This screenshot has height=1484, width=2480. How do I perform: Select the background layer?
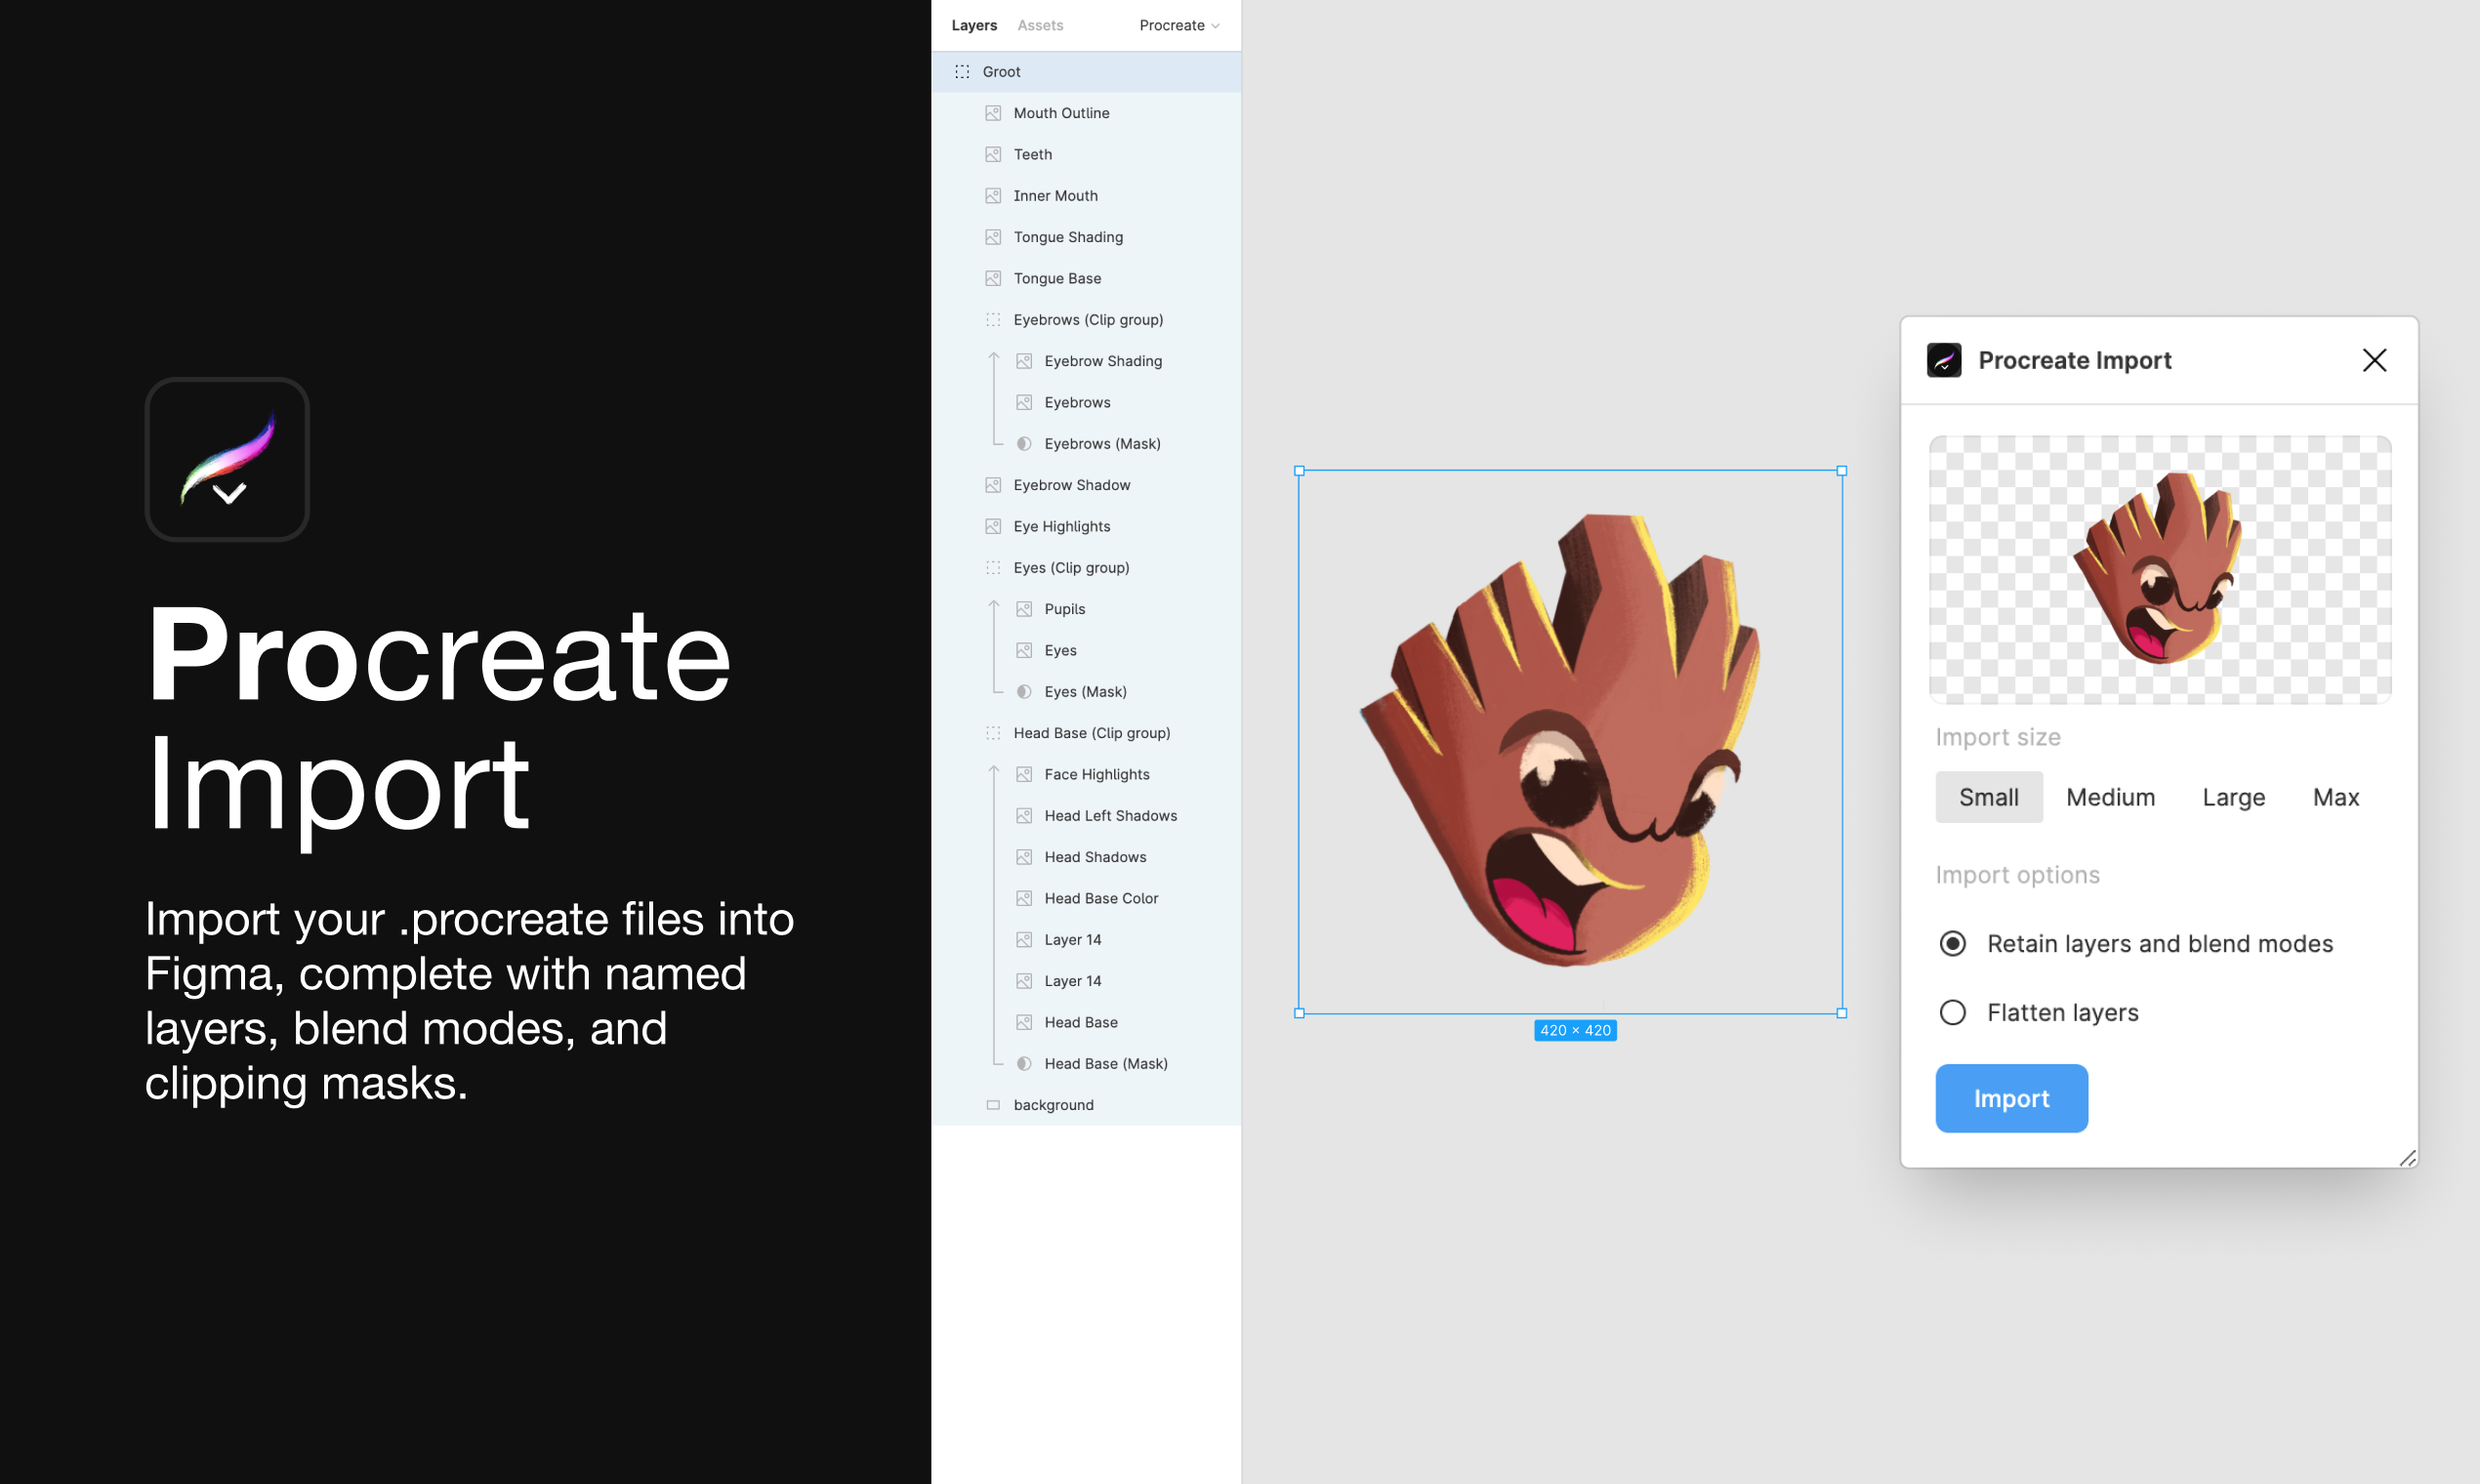1086,1105
